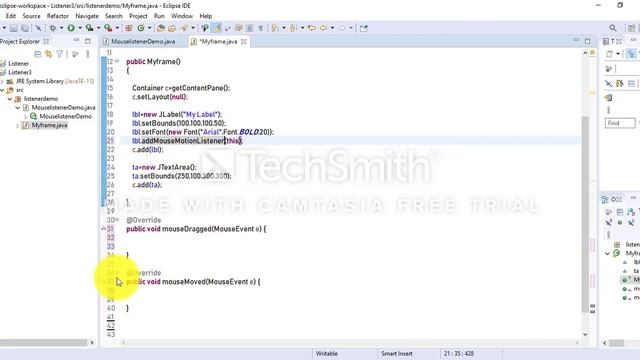640x360 pixels.
Task: Close the Myframe.java editor tab
Action: point(244,42)
